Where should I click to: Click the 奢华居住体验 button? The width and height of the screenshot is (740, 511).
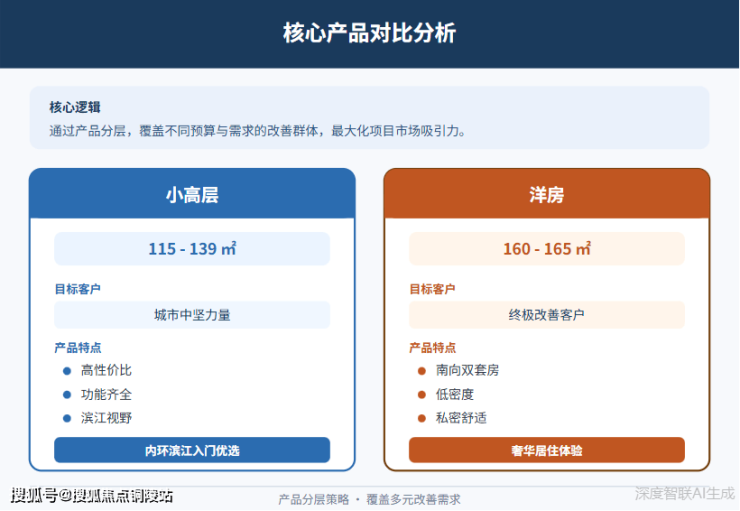(x=547, y=450)
